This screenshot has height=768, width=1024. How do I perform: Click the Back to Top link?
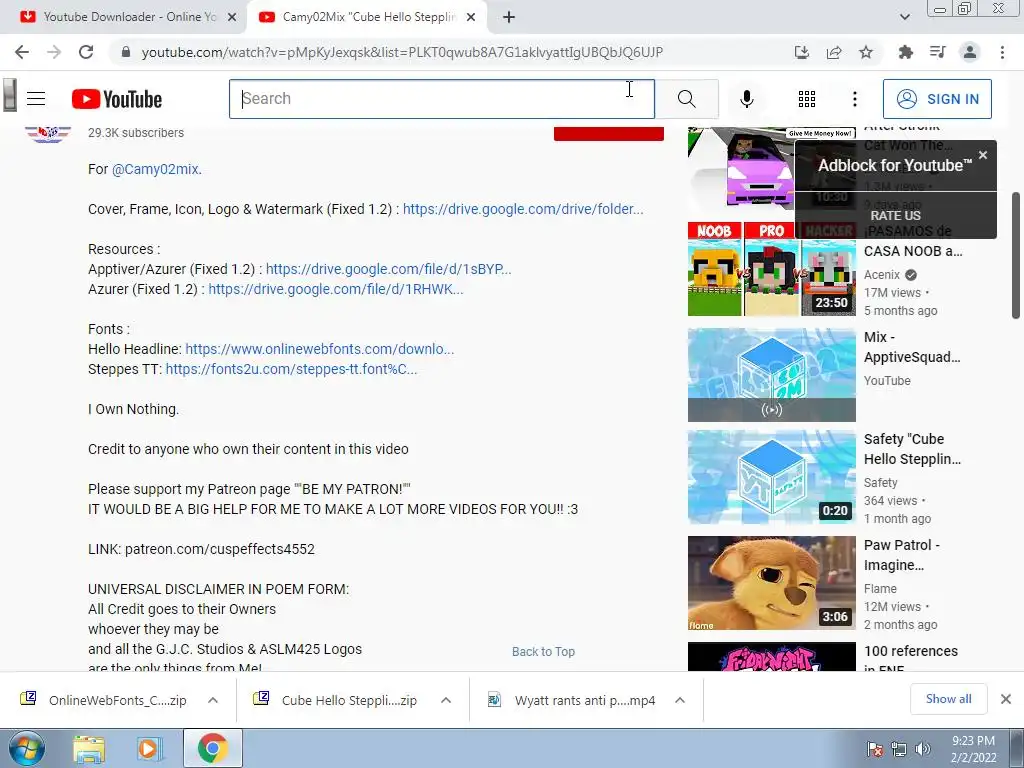[x=543, y=651]
